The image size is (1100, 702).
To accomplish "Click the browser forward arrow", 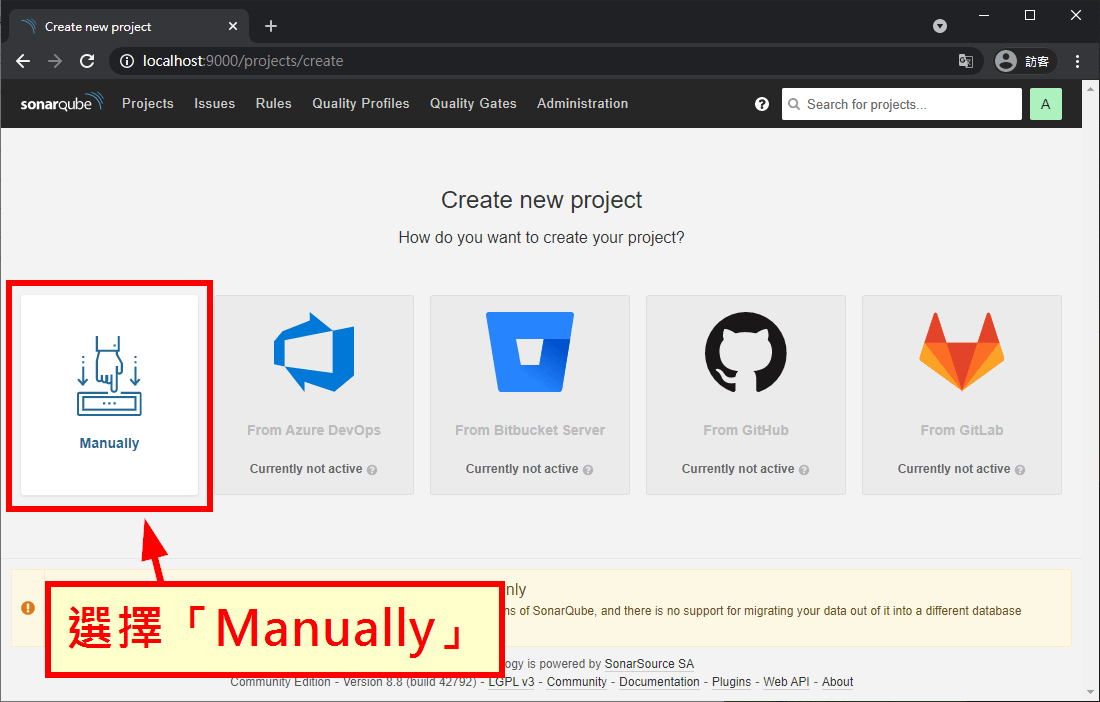I will 55,61.
